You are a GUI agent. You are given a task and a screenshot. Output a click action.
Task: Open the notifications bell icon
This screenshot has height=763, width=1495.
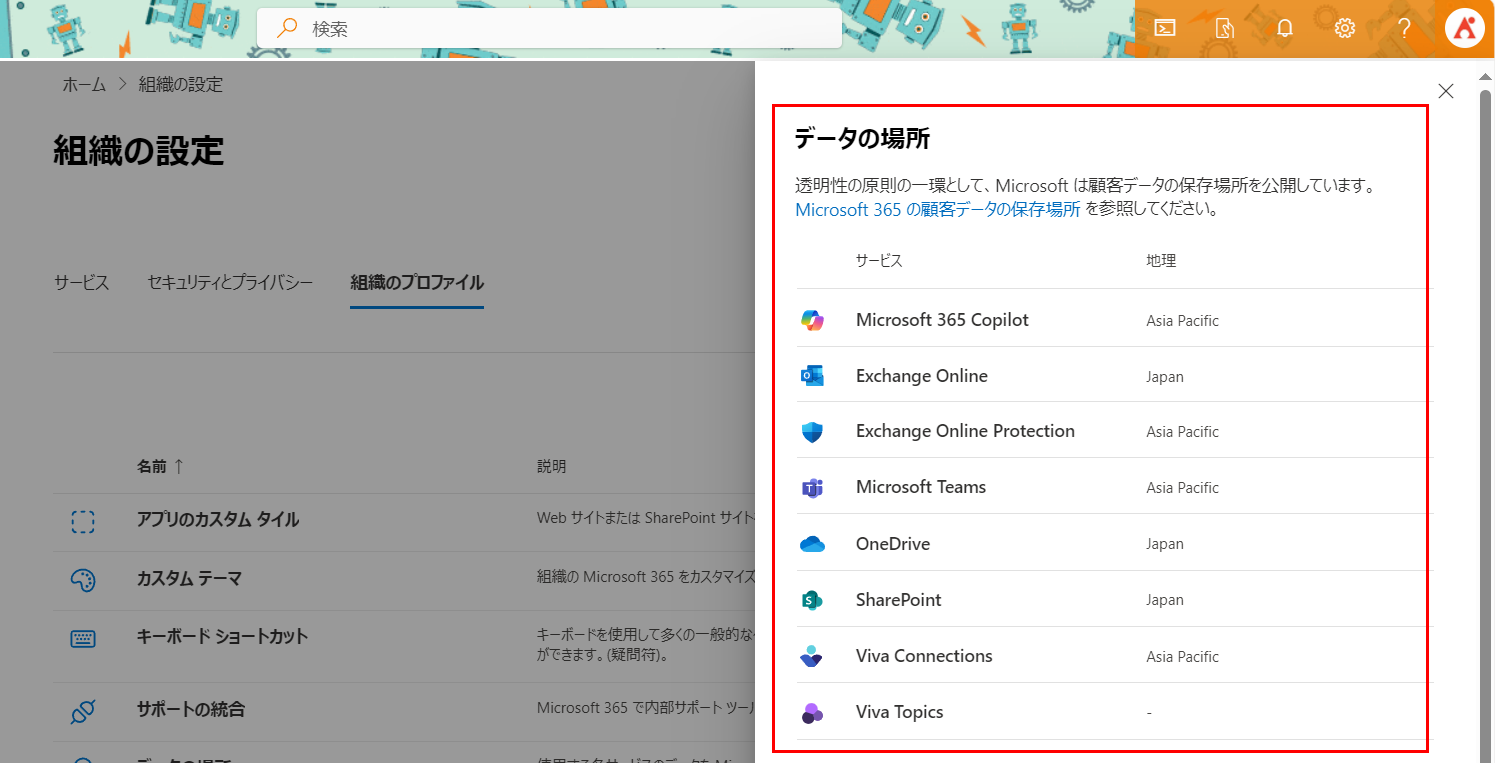(1285, 29)
